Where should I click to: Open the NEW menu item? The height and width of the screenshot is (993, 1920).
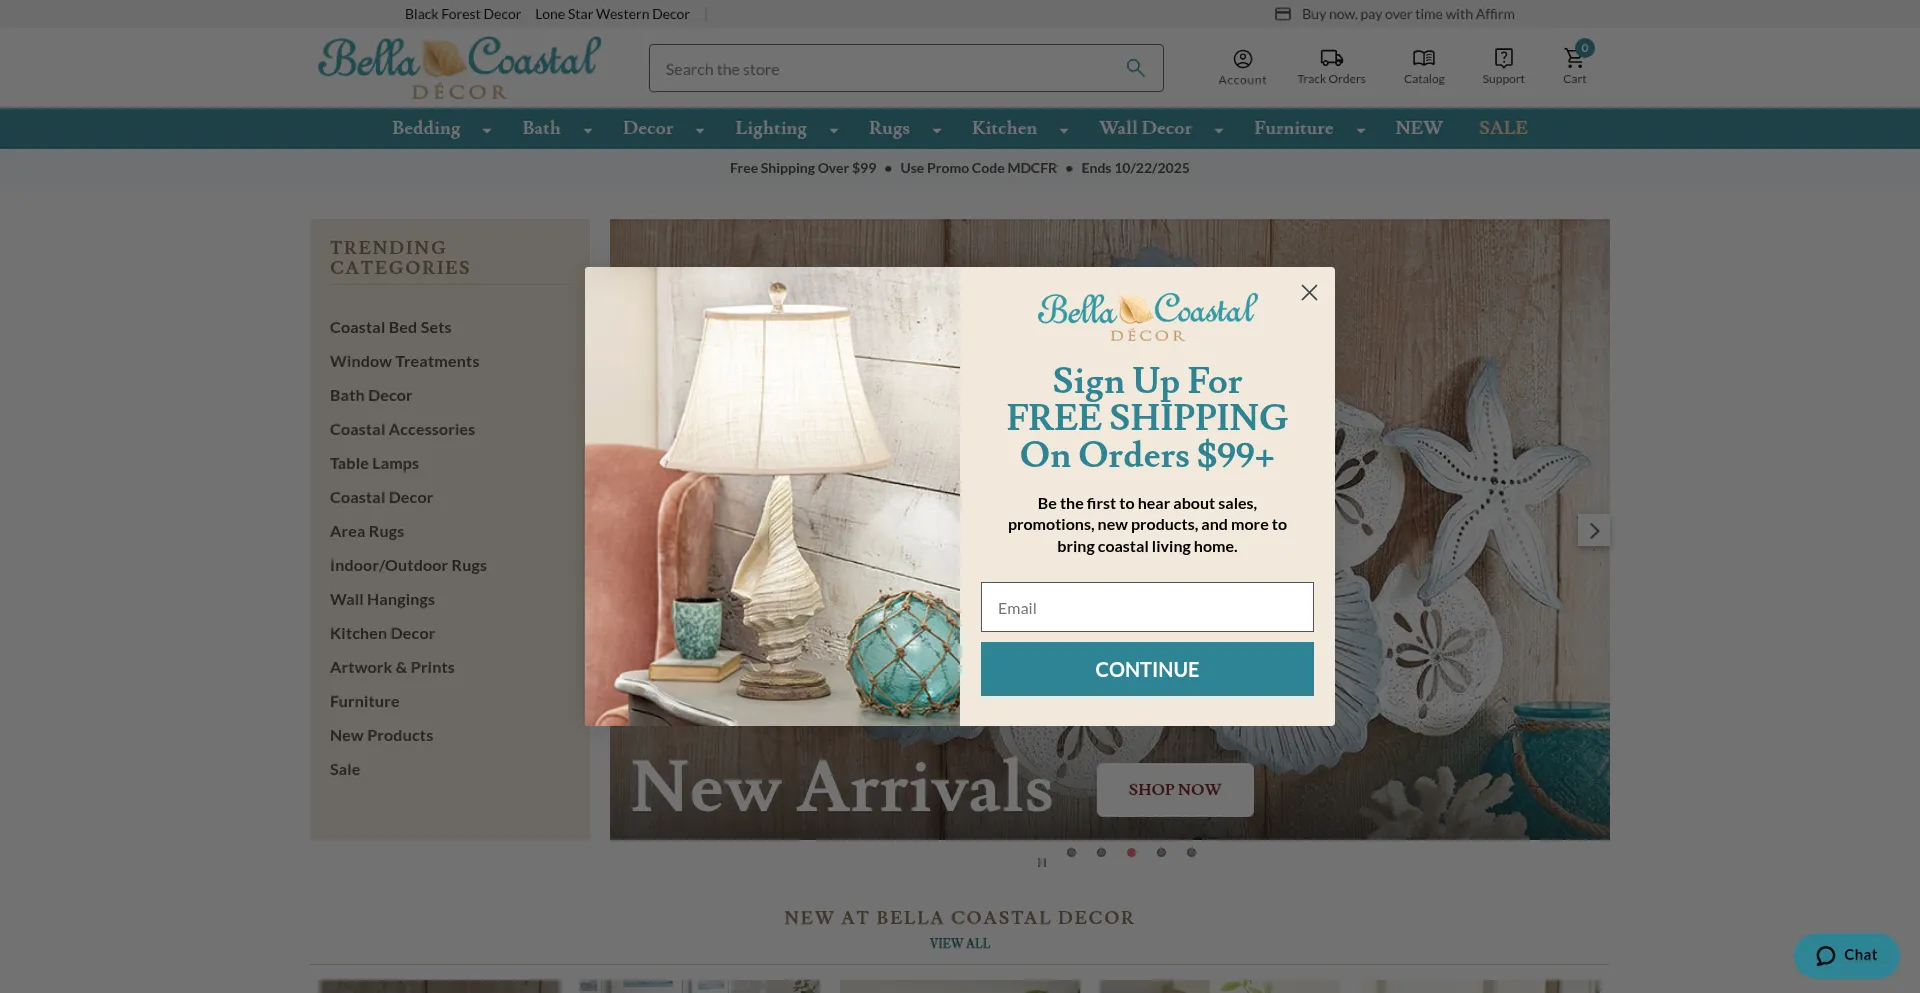point(1419,128)
